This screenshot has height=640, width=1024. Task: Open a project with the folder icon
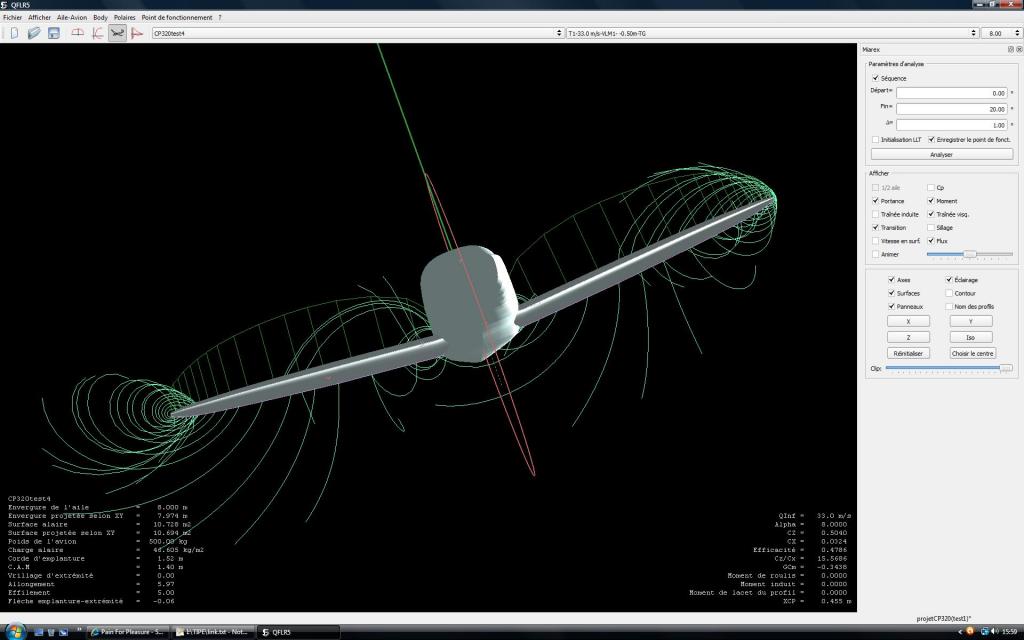(x=34, y=33)
